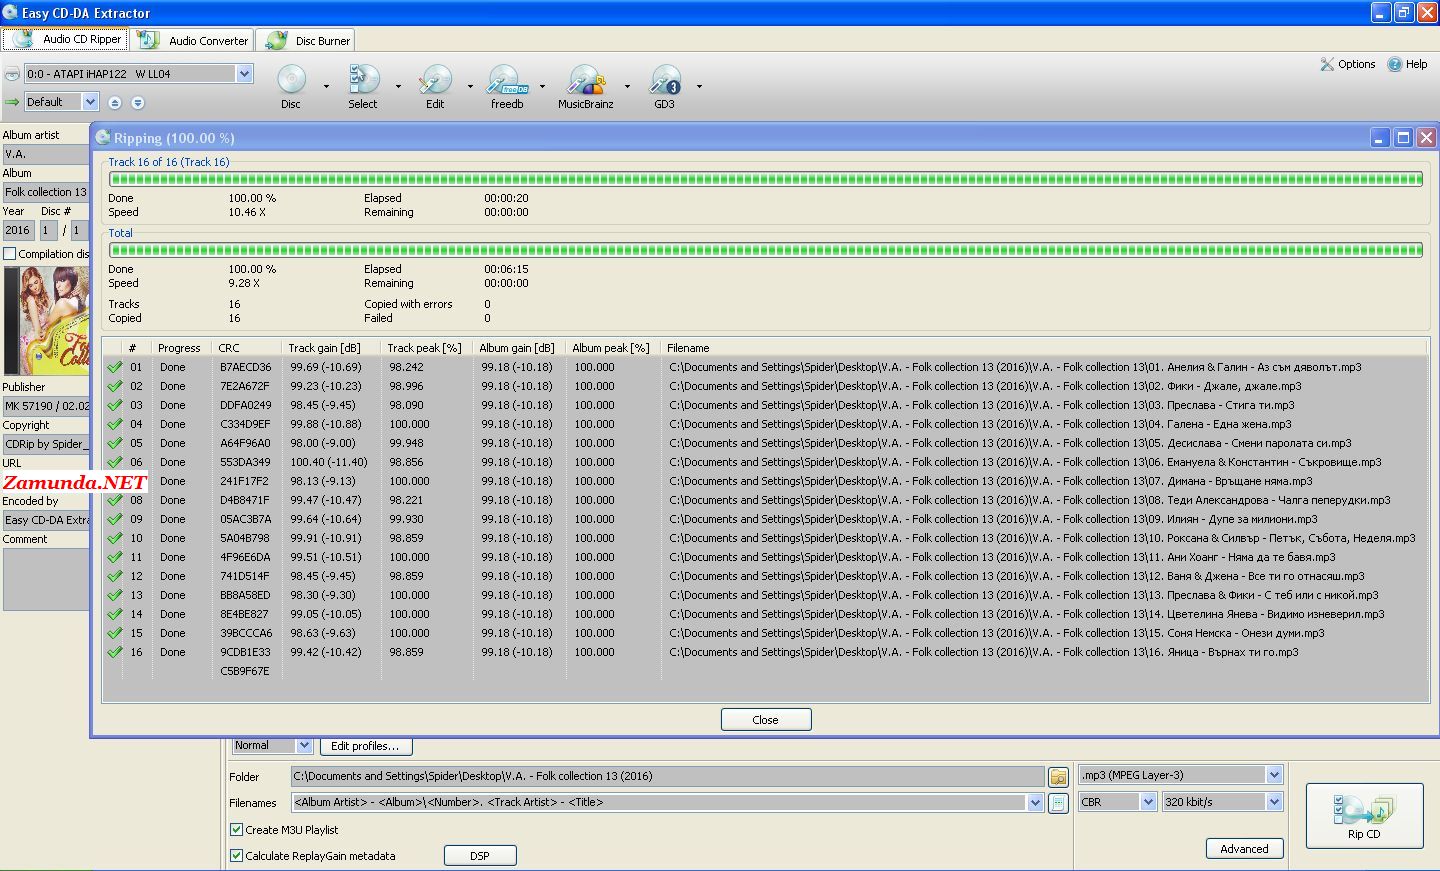Switch to the Audio CD Ripper tab
This screenshot has width=1440, height=871.
[66, 40]
